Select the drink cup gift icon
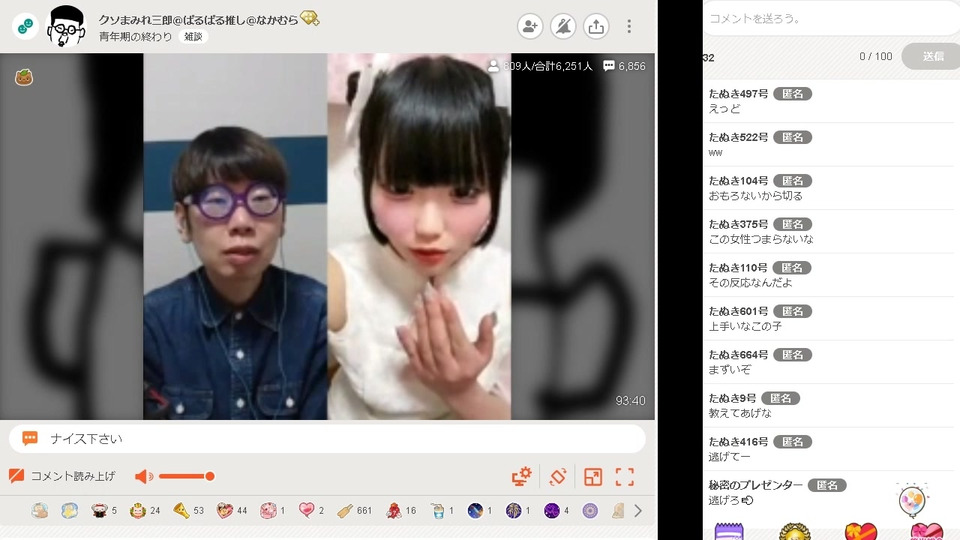This screenshot has height=540, width=960. pos(438,511)
